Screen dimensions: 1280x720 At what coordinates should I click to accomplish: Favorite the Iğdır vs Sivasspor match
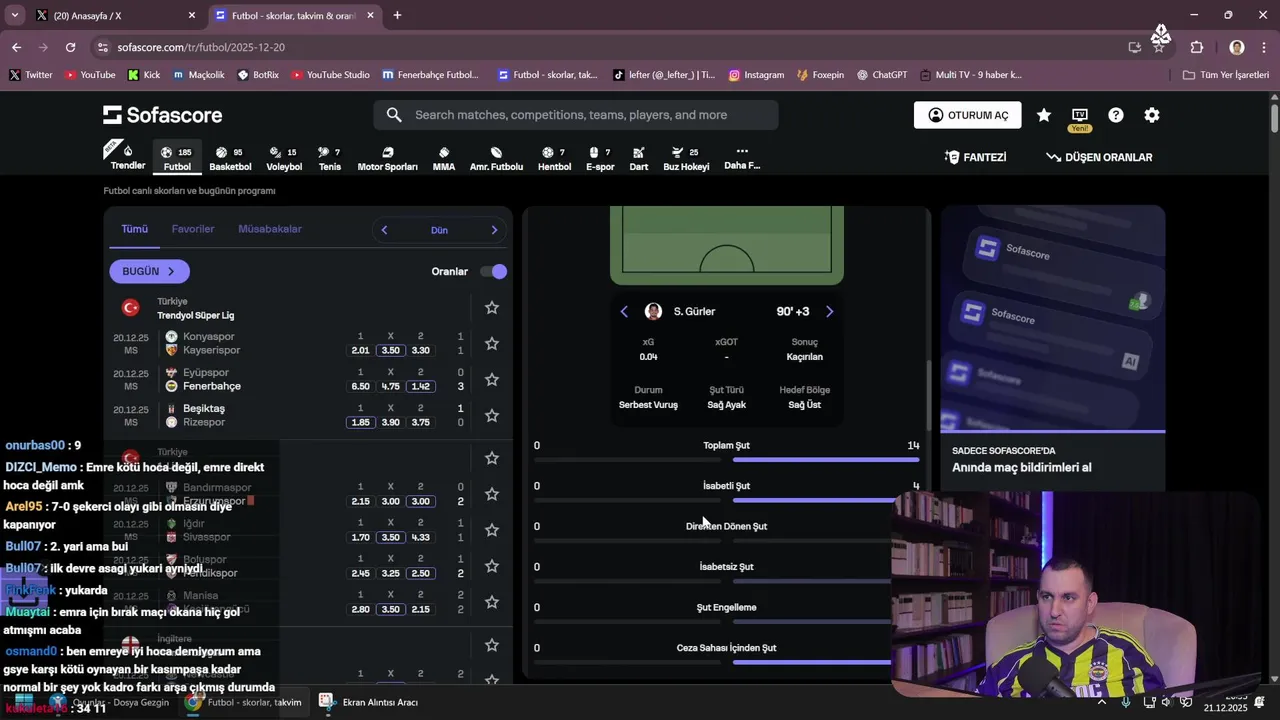[492, 530]
